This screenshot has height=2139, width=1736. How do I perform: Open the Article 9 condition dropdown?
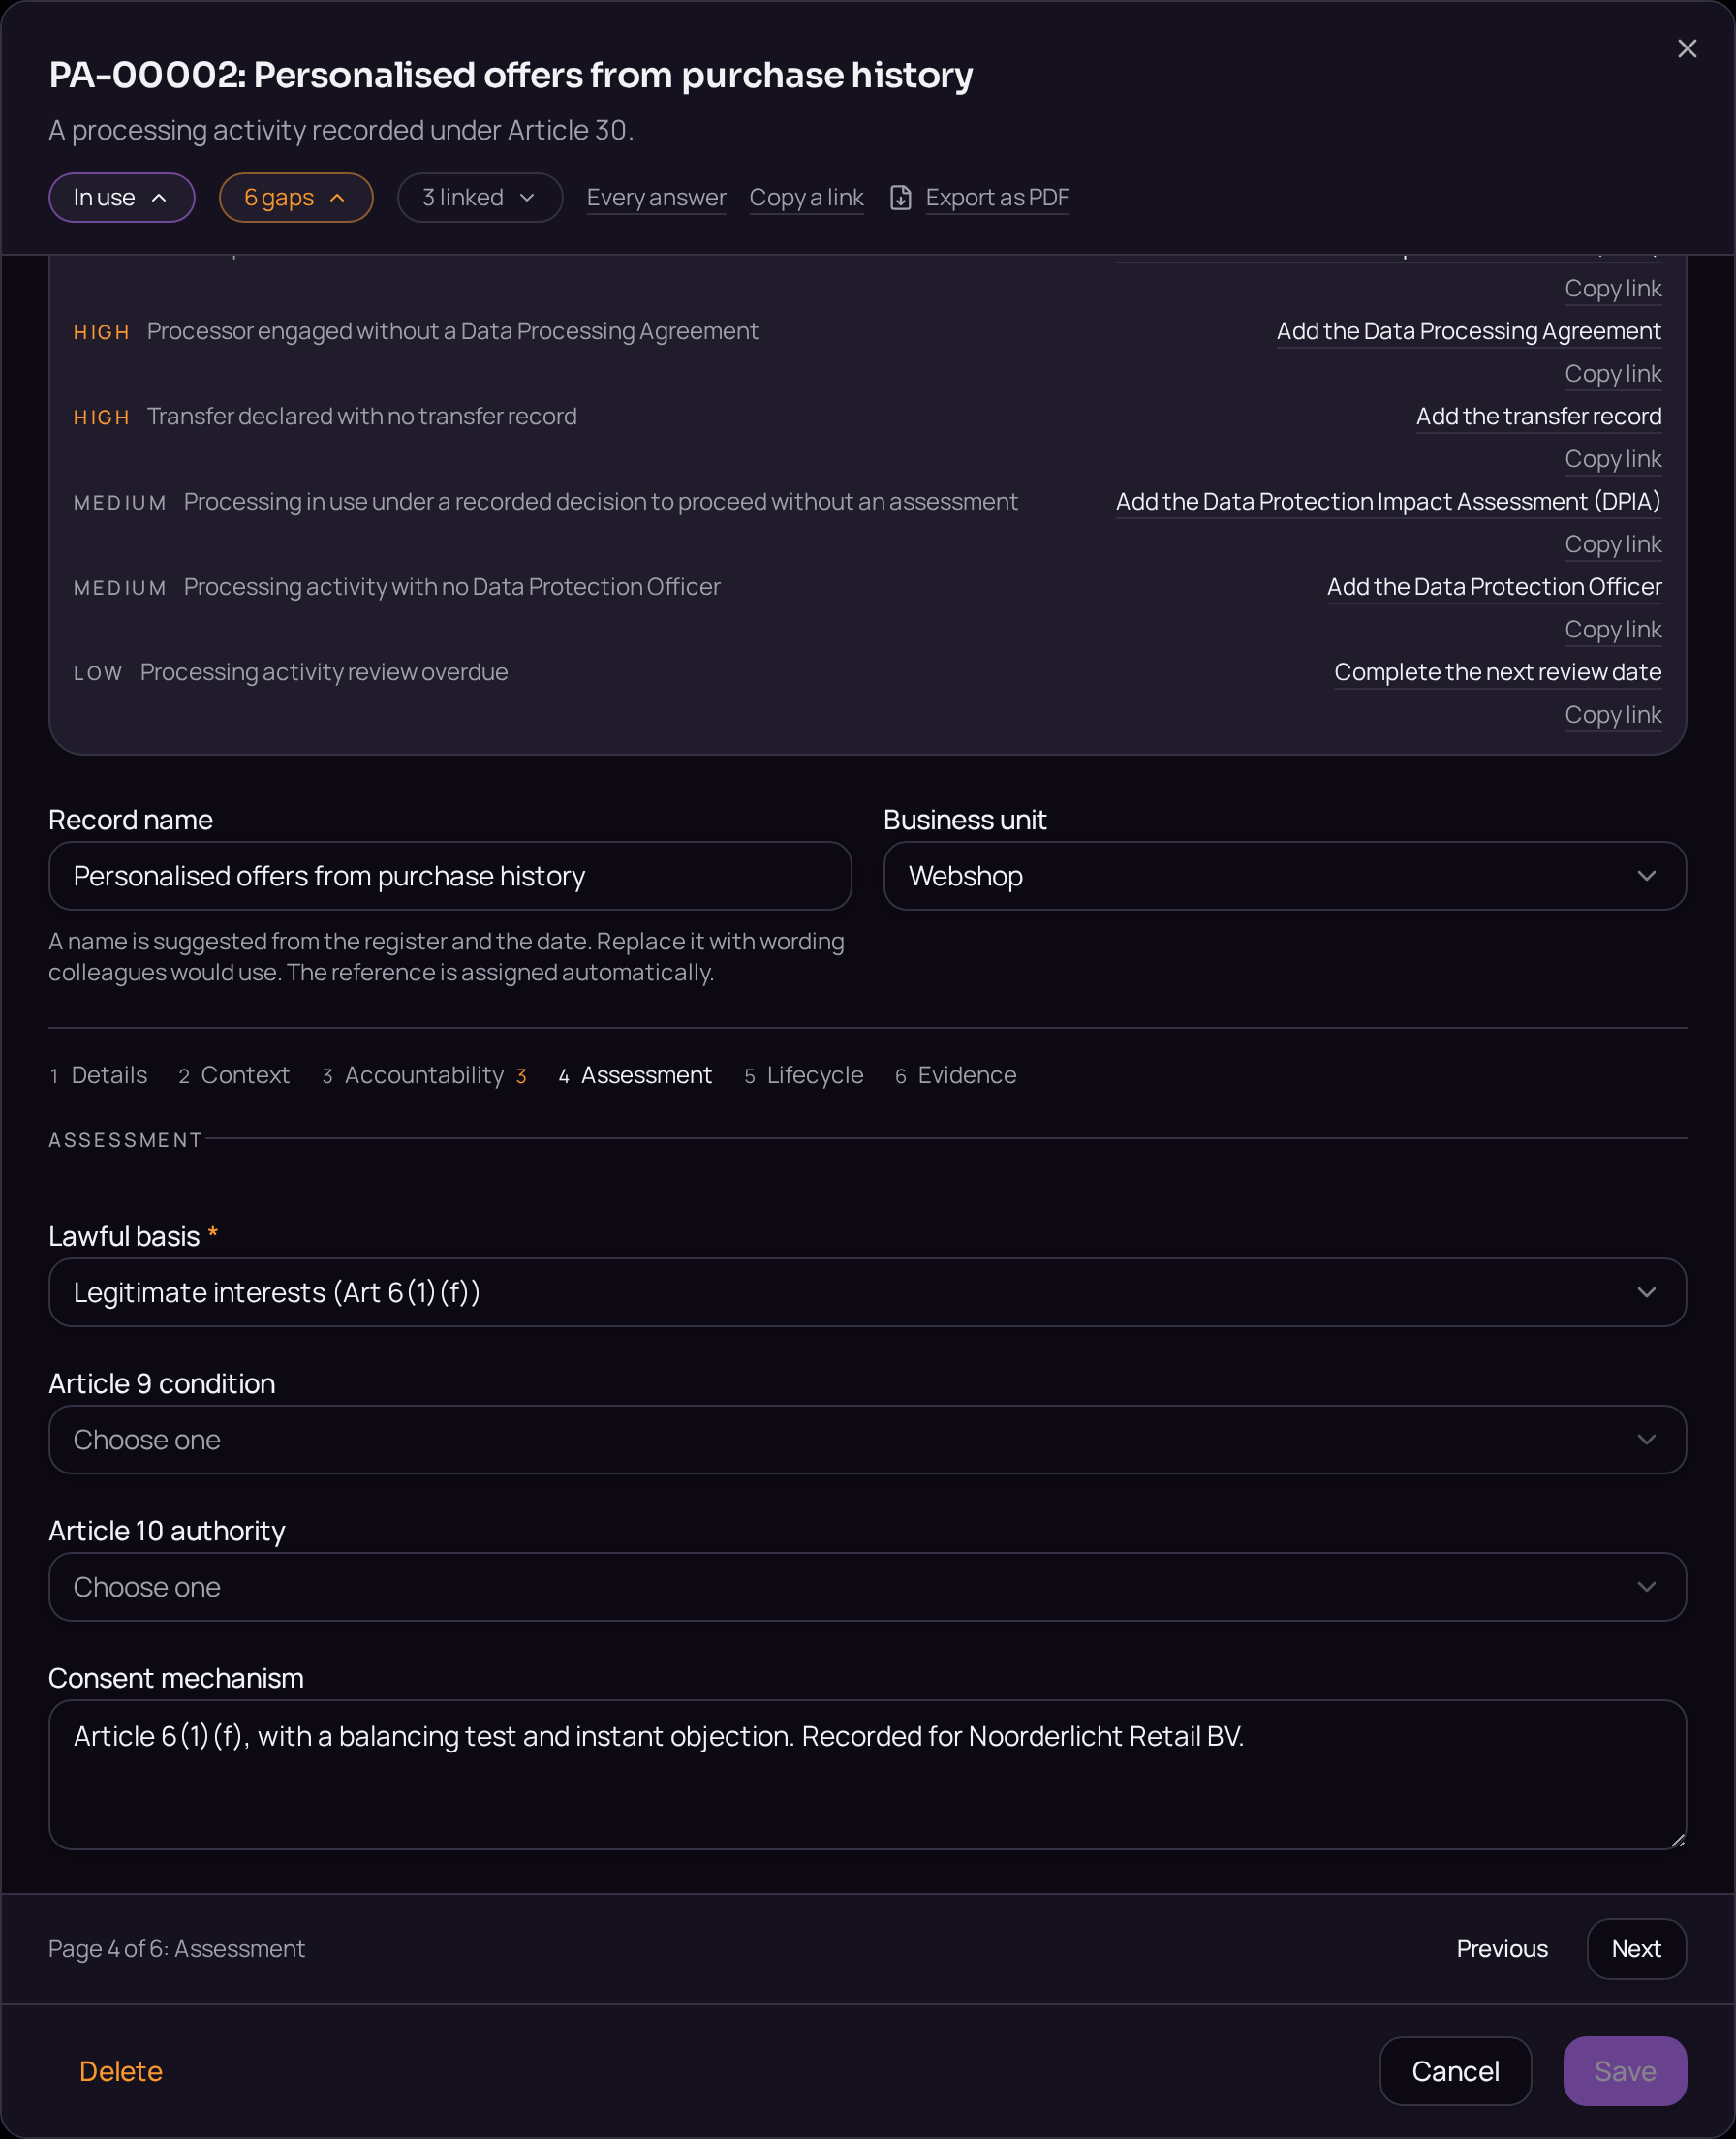tap(867, 1440)
